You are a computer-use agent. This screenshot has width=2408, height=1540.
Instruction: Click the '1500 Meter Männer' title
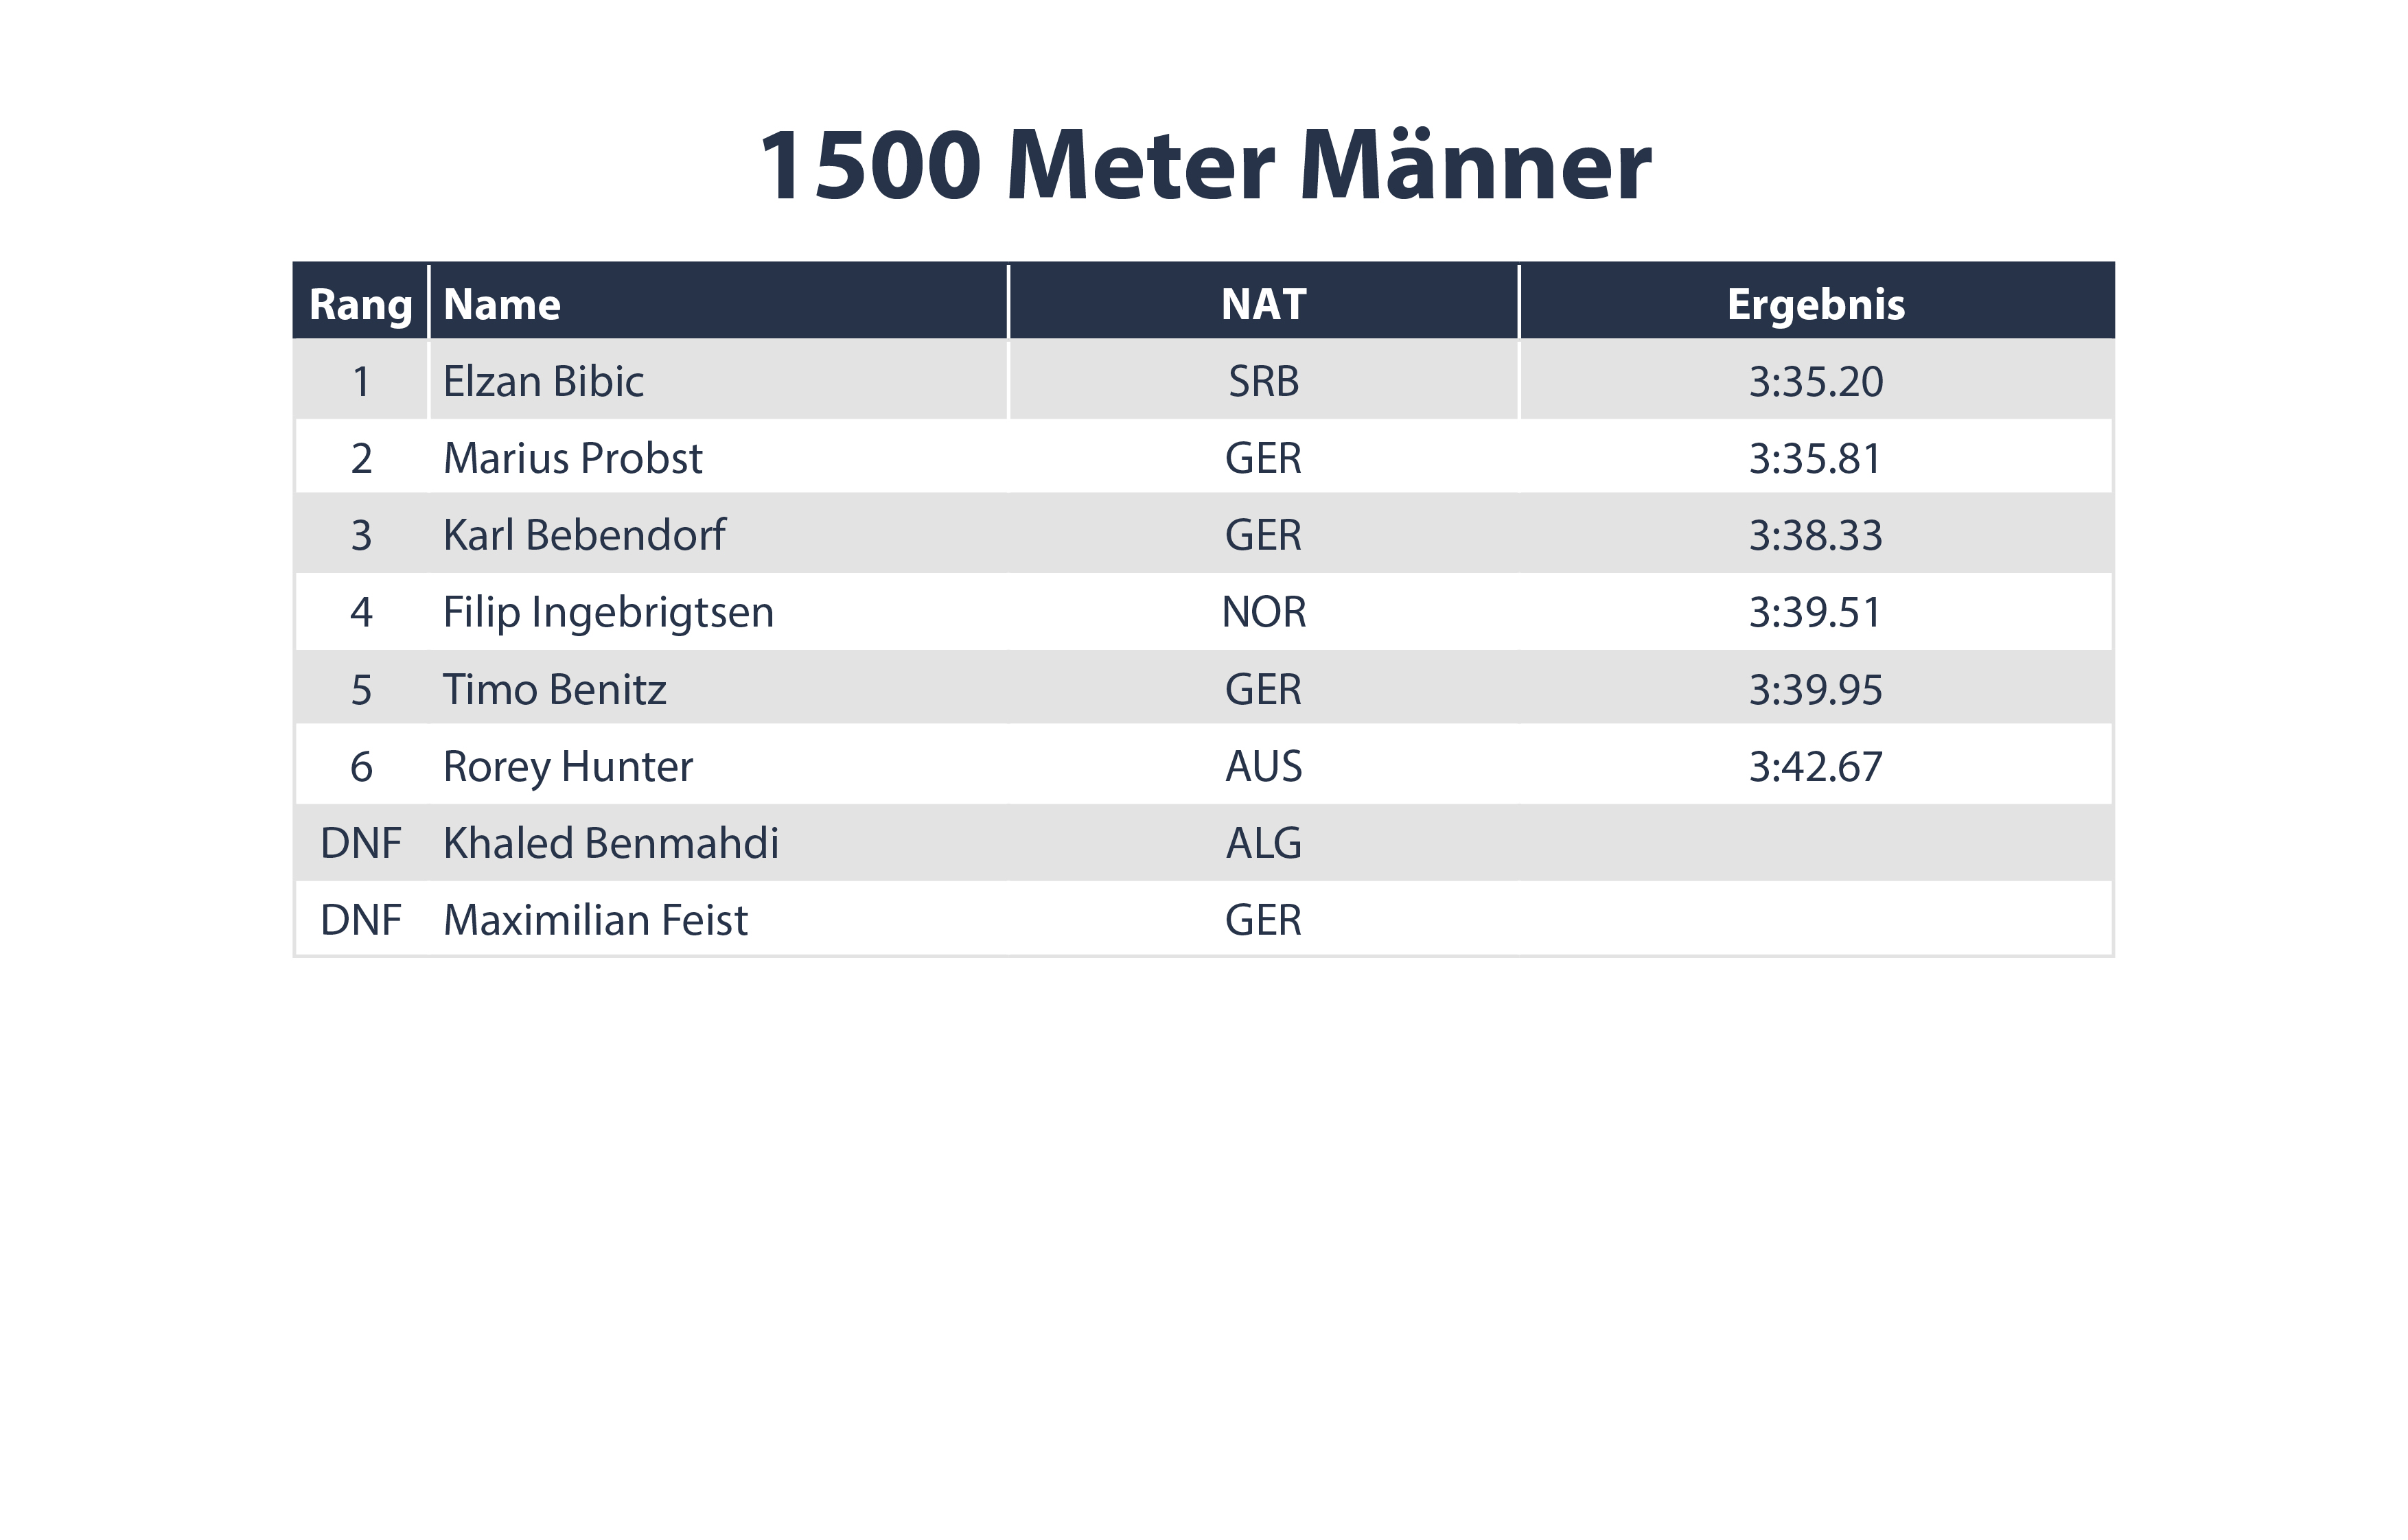pyautogui.click(x=1204, y=166)
